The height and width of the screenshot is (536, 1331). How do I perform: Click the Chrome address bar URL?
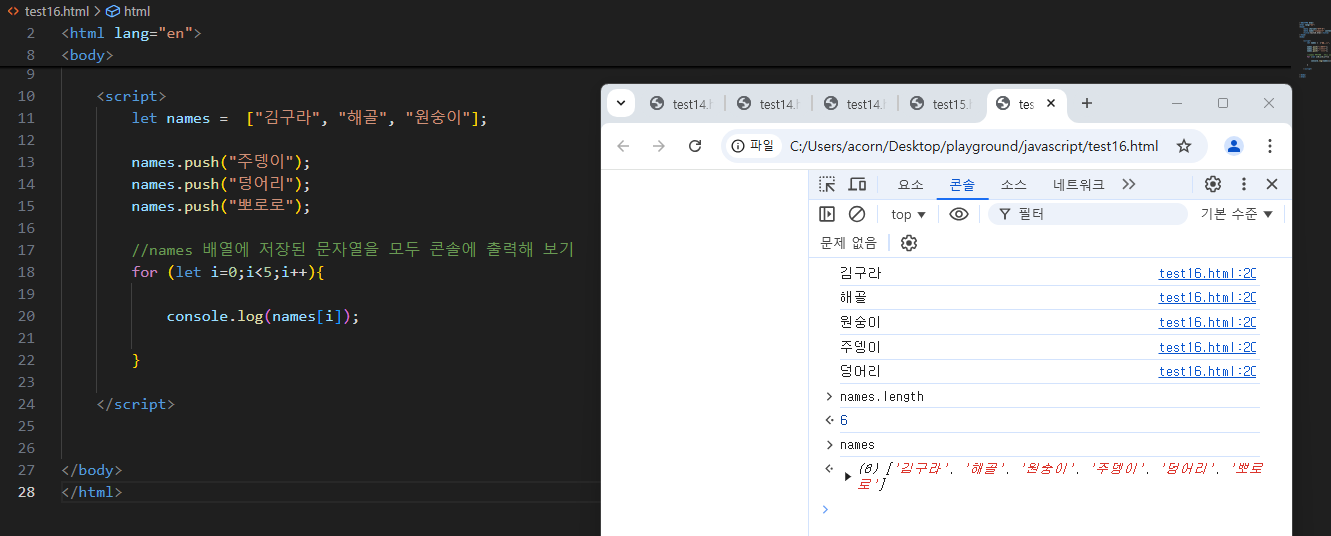point(974,146)
